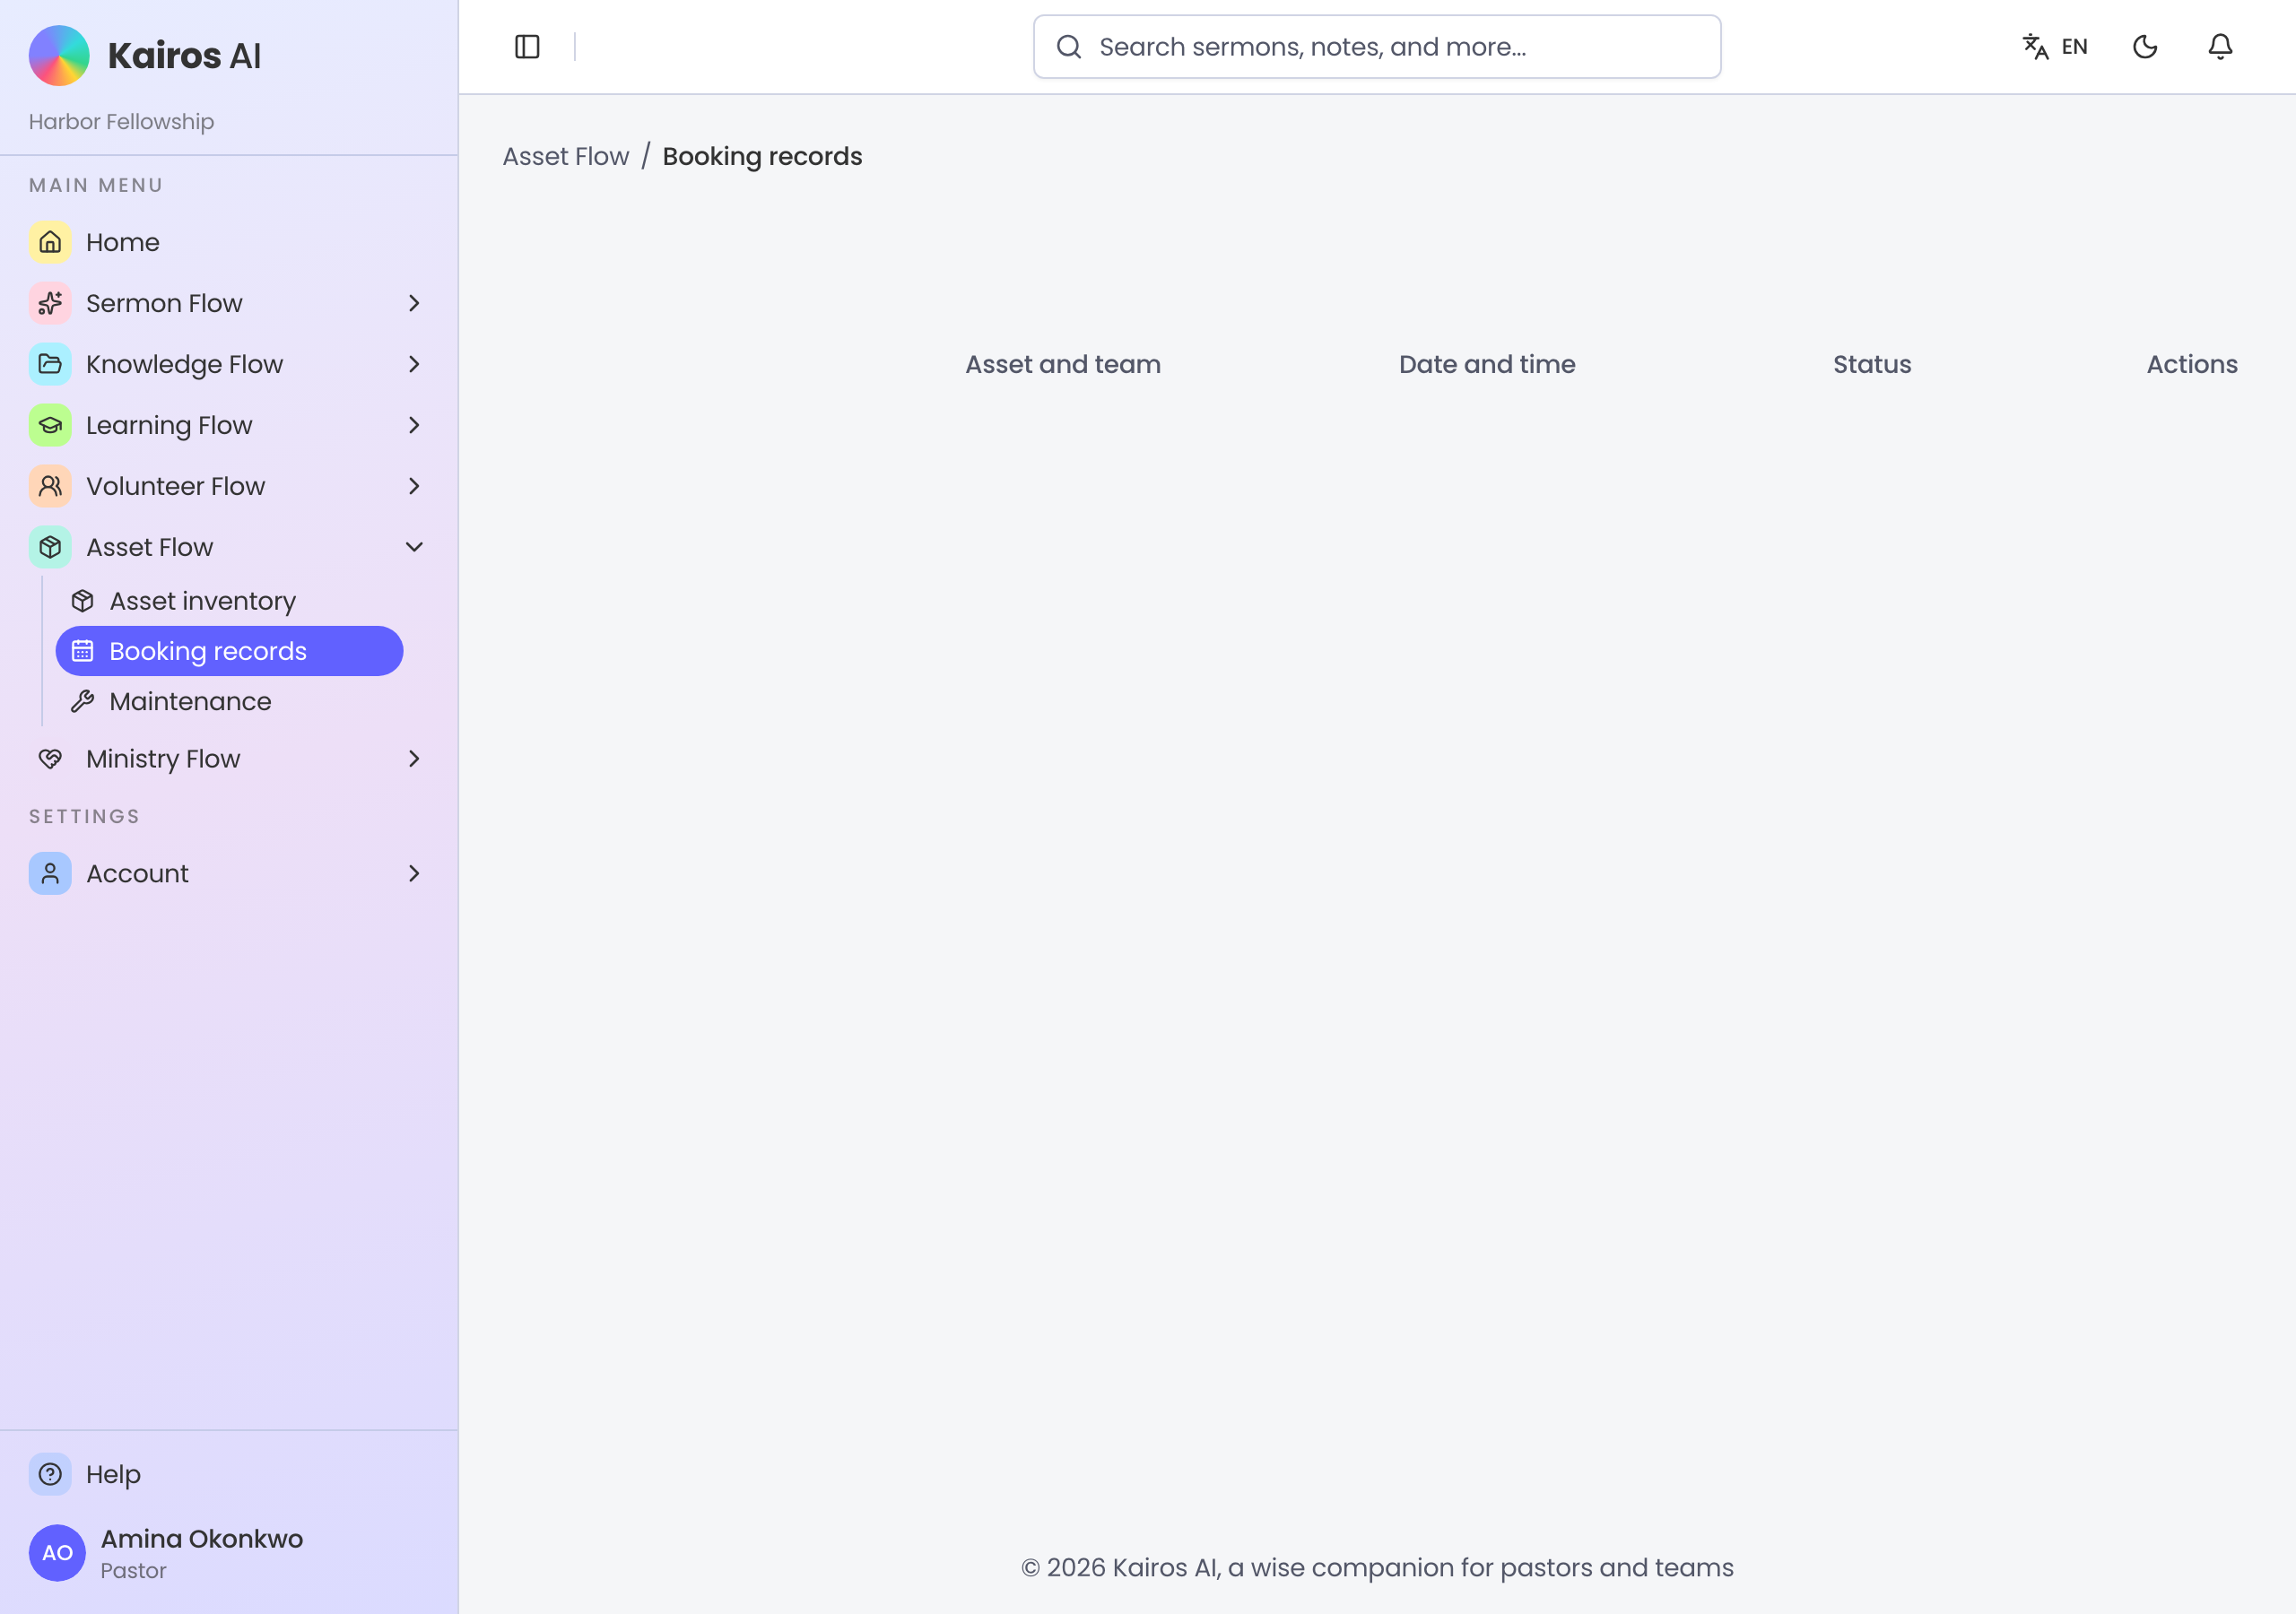Screen dimensions: 2296x1614
Task: Click the Help question mark icon
Action: pyautogui.click(x=50, y=1474)
